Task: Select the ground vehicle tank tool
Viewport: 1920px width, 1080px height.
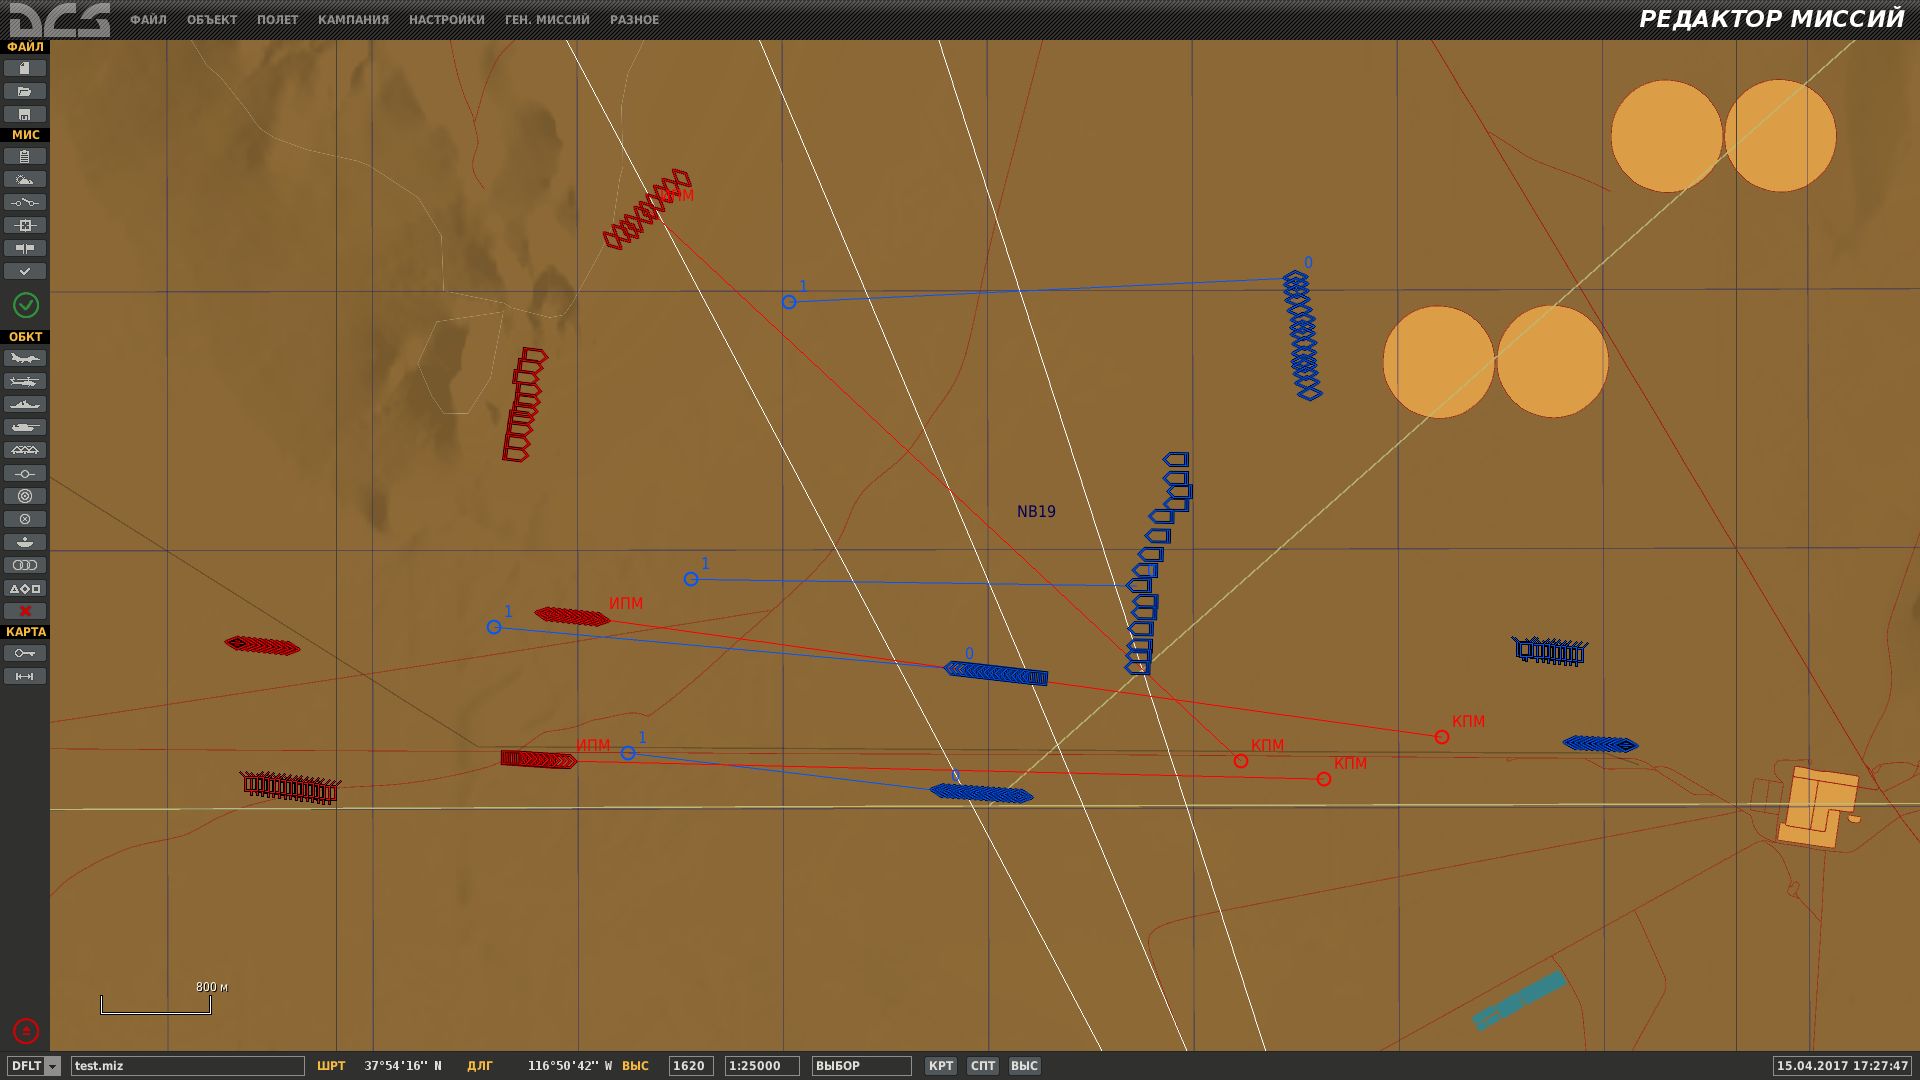Action: pyautogui.click(x=25, y=427)
